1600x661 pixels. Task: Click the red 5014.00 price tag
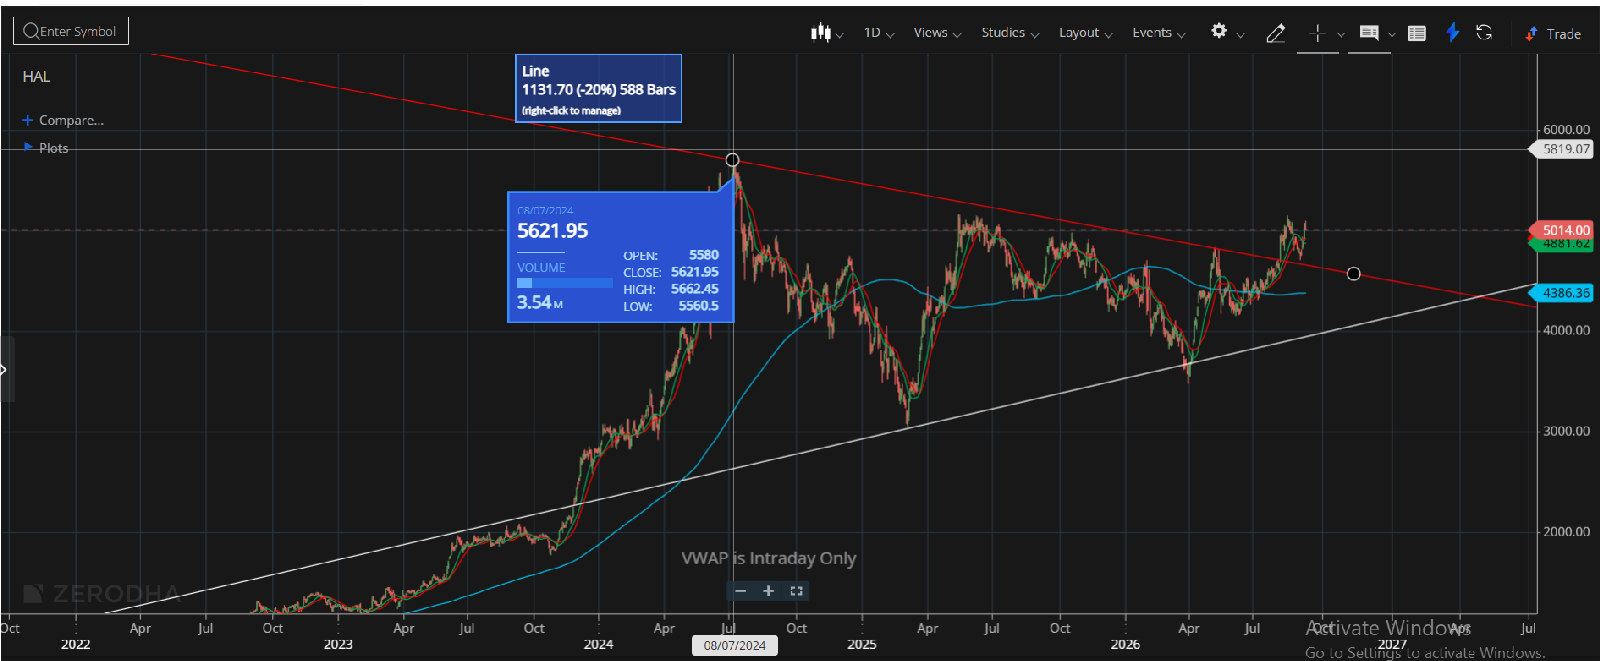click(x=1563, y=230)
